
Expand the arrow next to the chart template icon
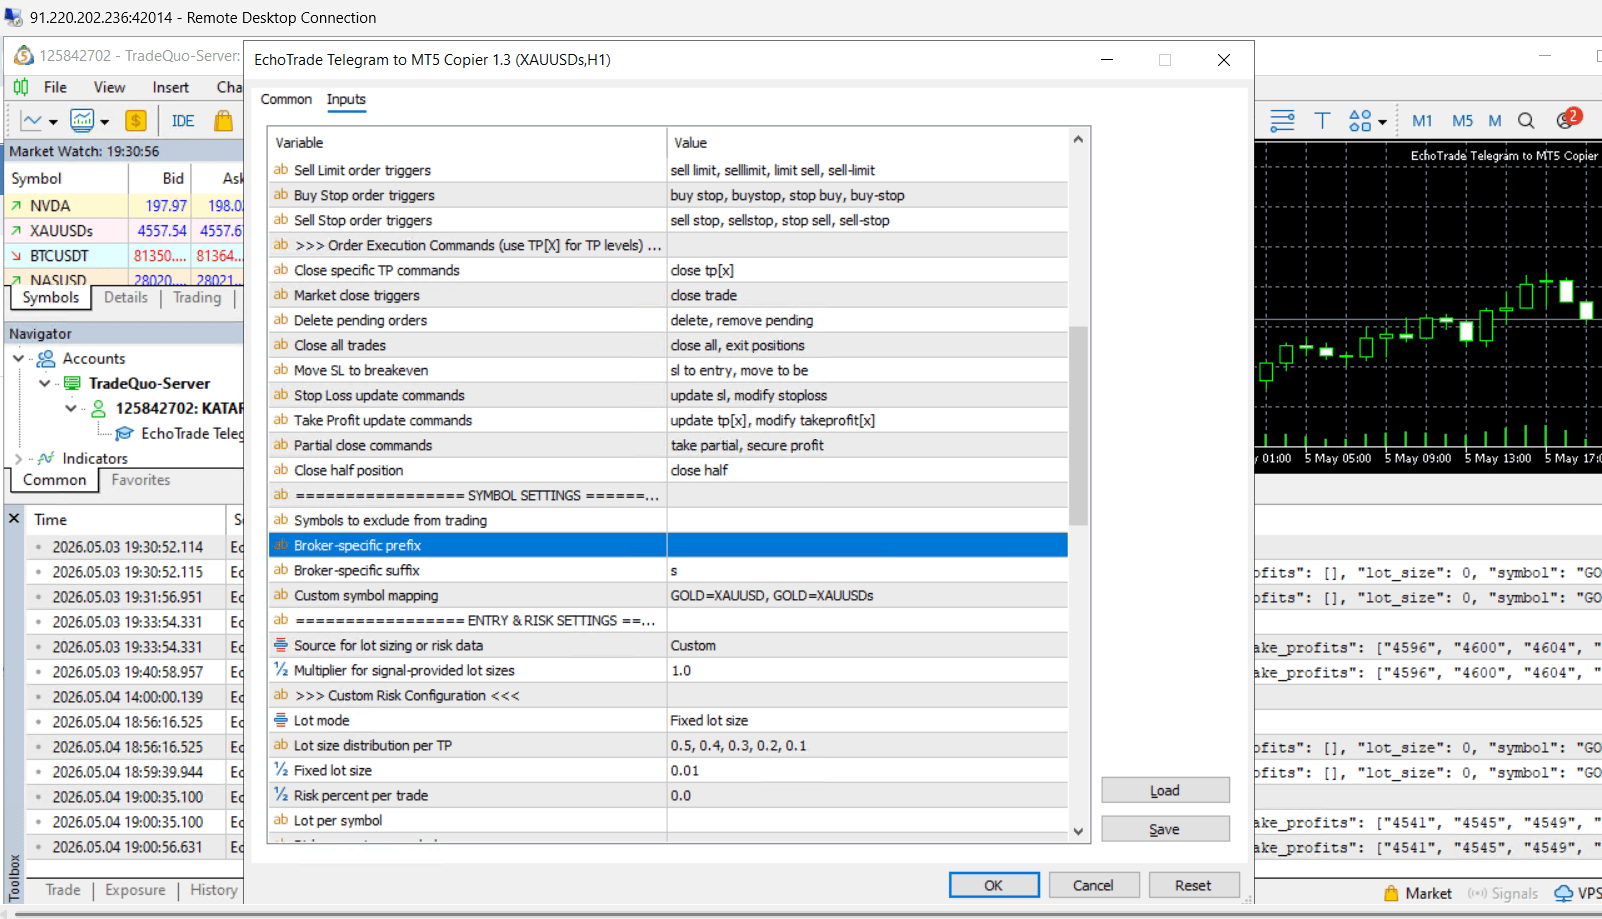(104, 122)
